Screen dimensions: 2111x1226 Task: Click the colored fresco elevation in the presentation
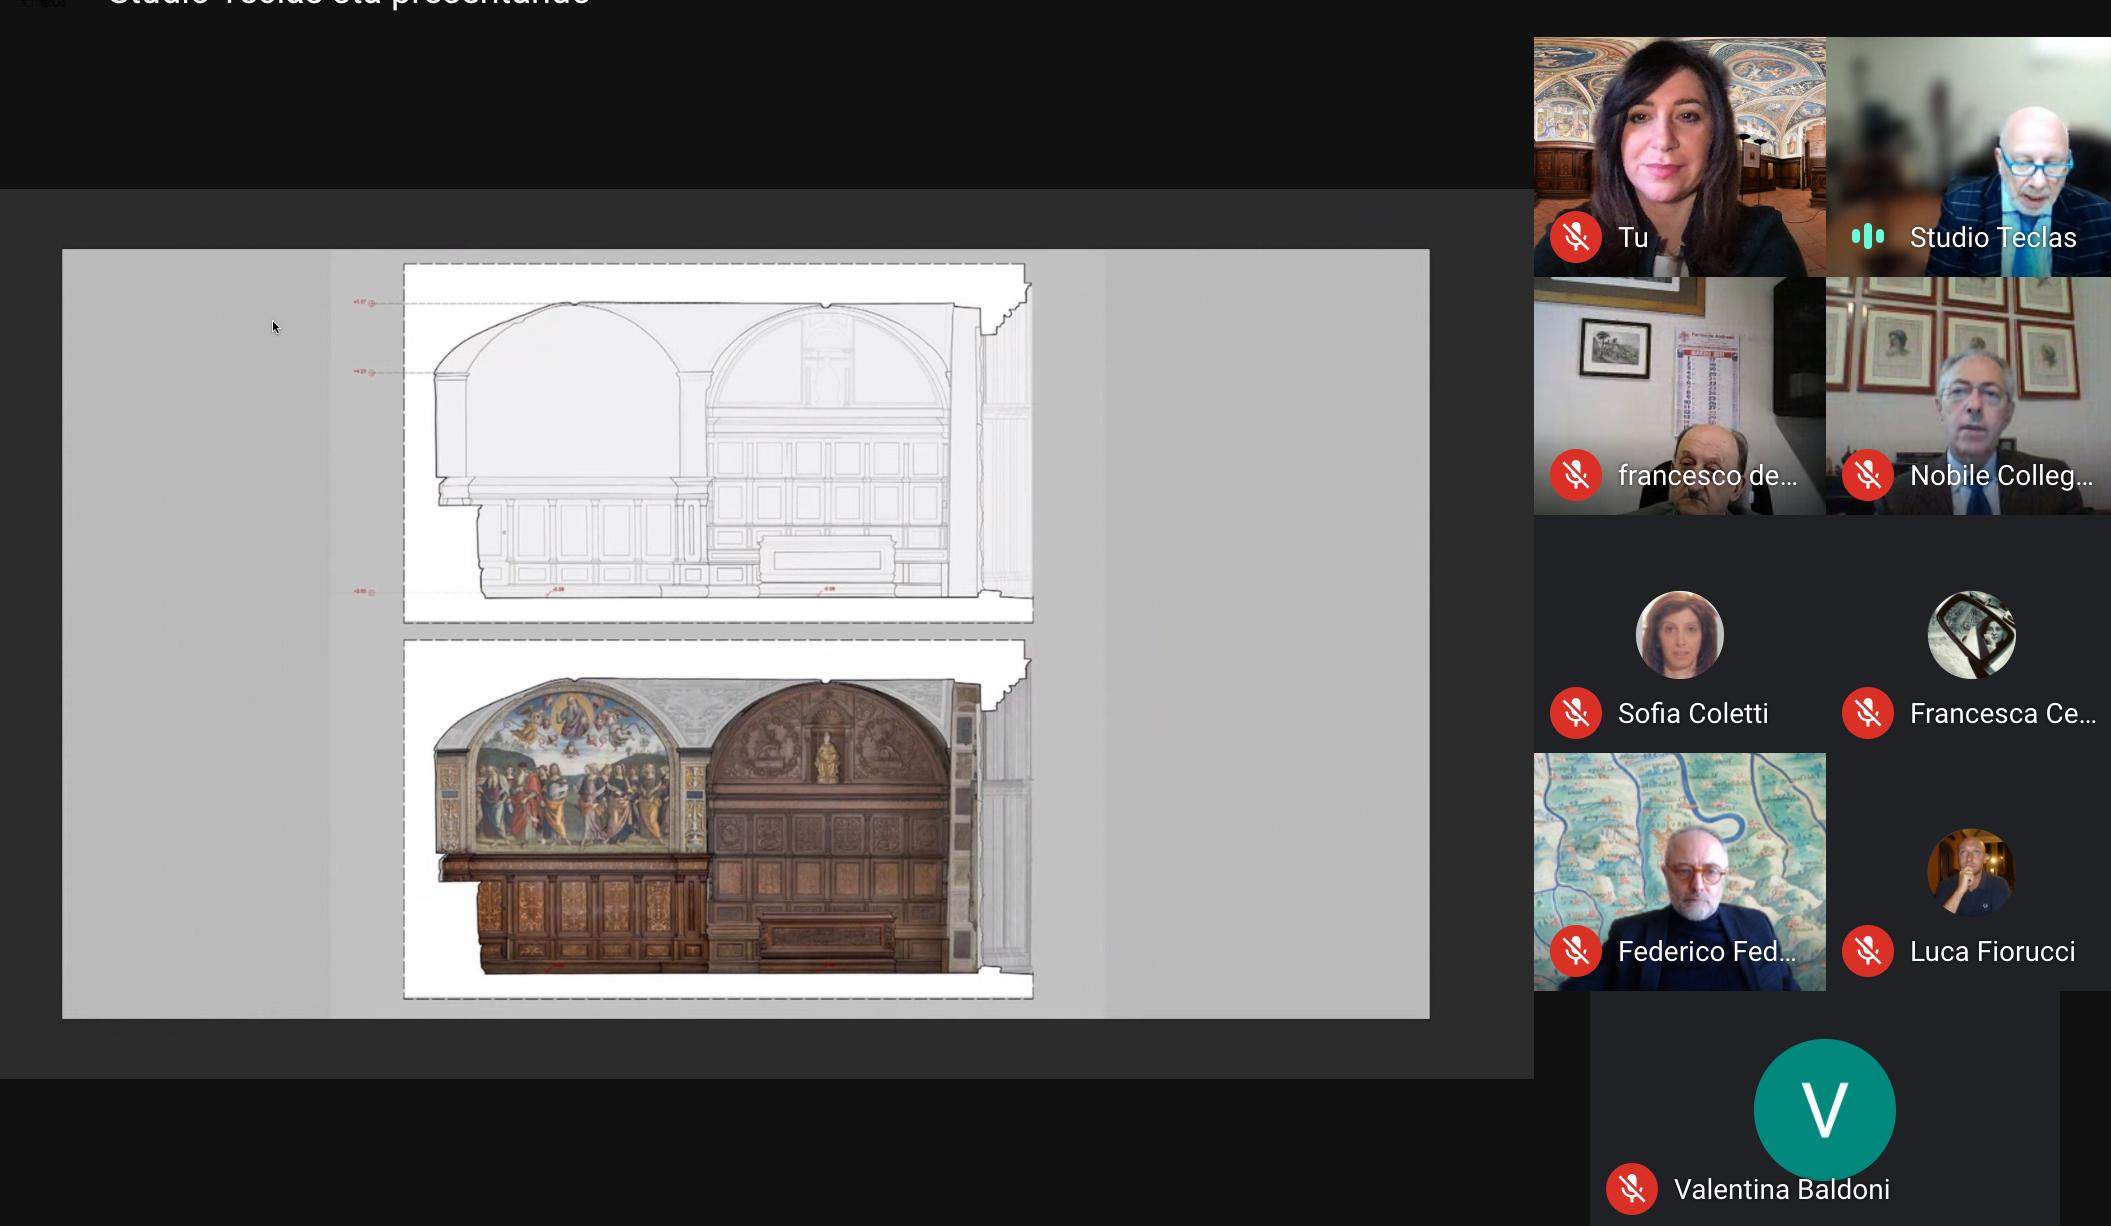(x=718, y=819)
